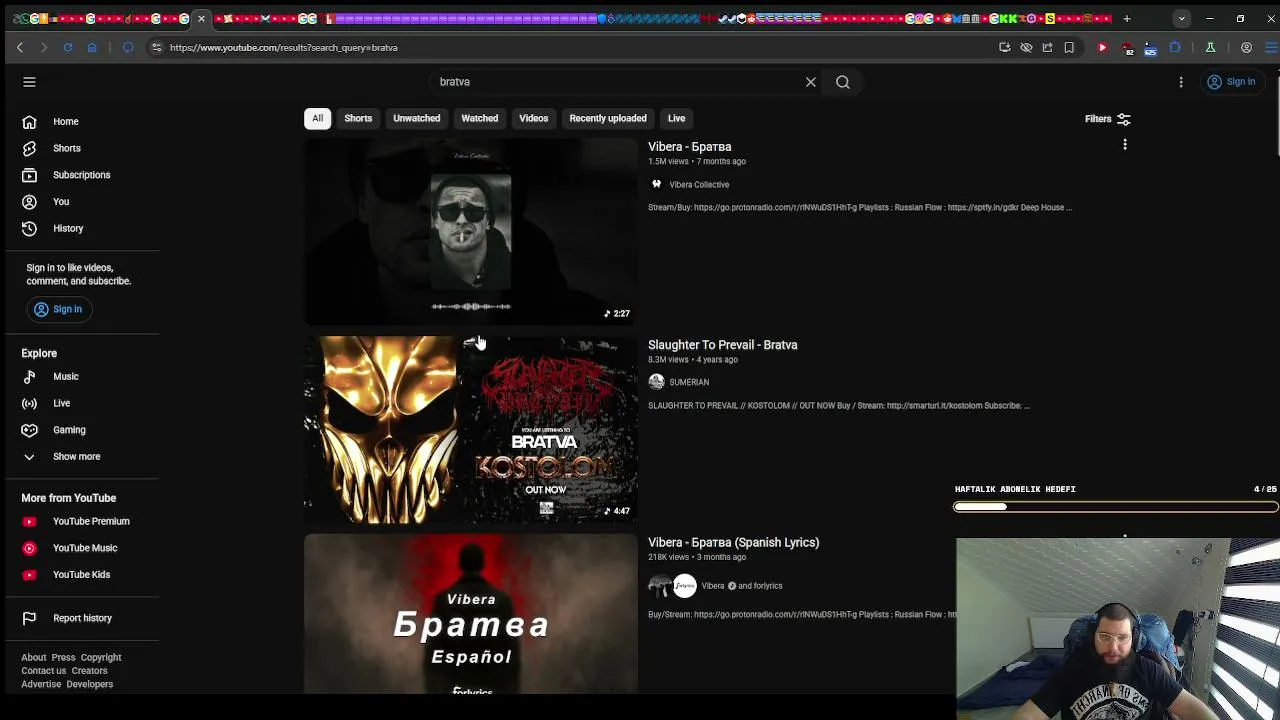Open YouTube settings three-dot menu
Image resolution: width=1280 pixels, height=720 pixels.
[x=1181, y=82]
